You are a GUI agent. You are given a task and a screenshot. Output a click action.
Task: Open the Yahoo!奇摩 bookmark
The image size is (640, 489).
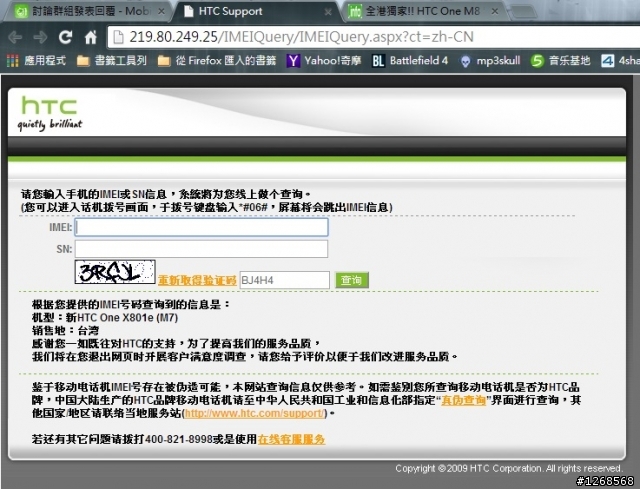pyautogui.click(x=324, y=61)
